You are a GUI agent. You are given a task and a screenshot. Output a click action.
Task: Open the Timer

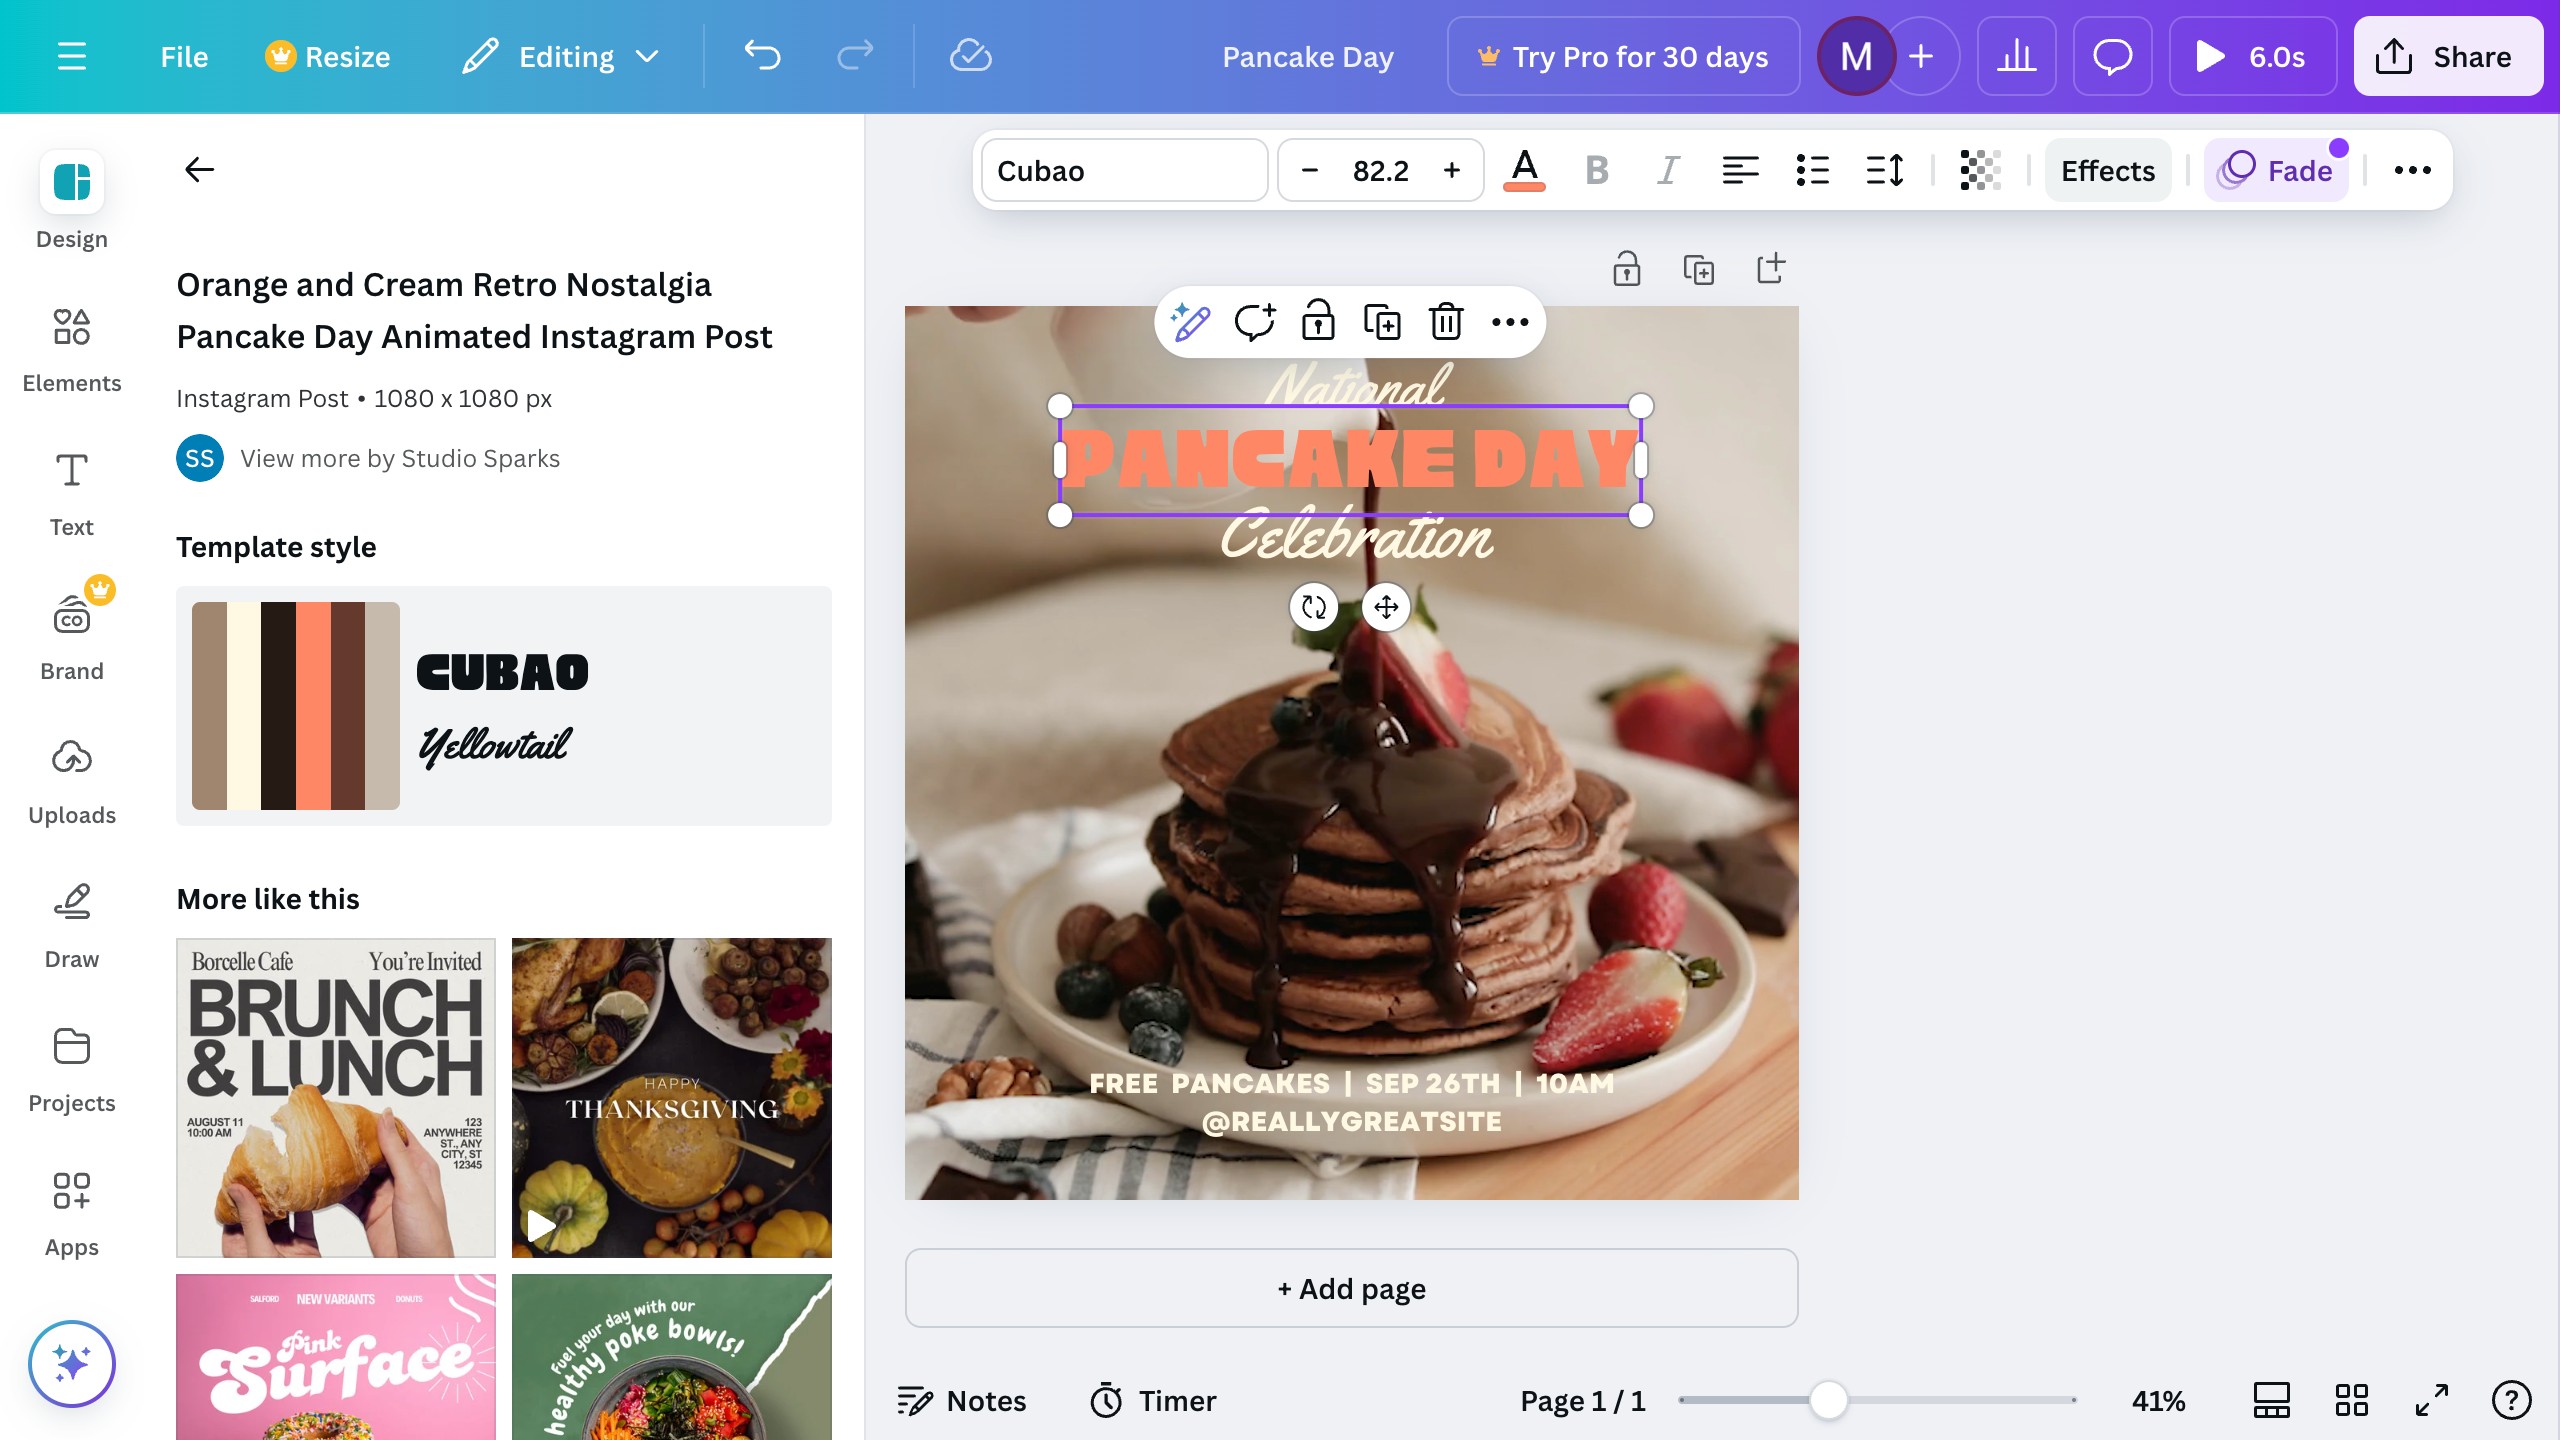coord(1153,1401)
